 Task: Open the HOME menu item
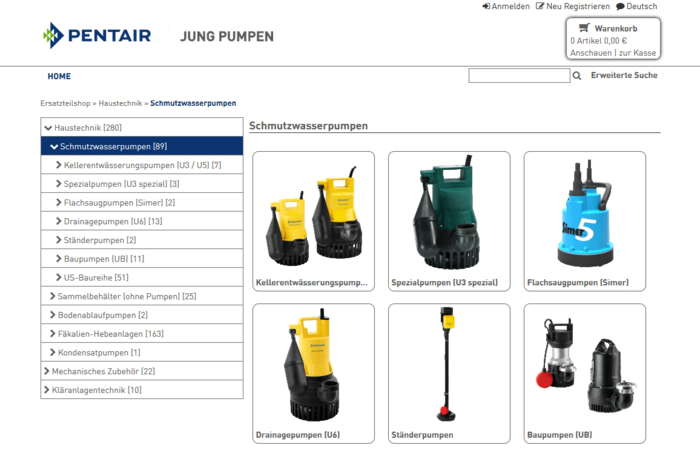point(59,76)
